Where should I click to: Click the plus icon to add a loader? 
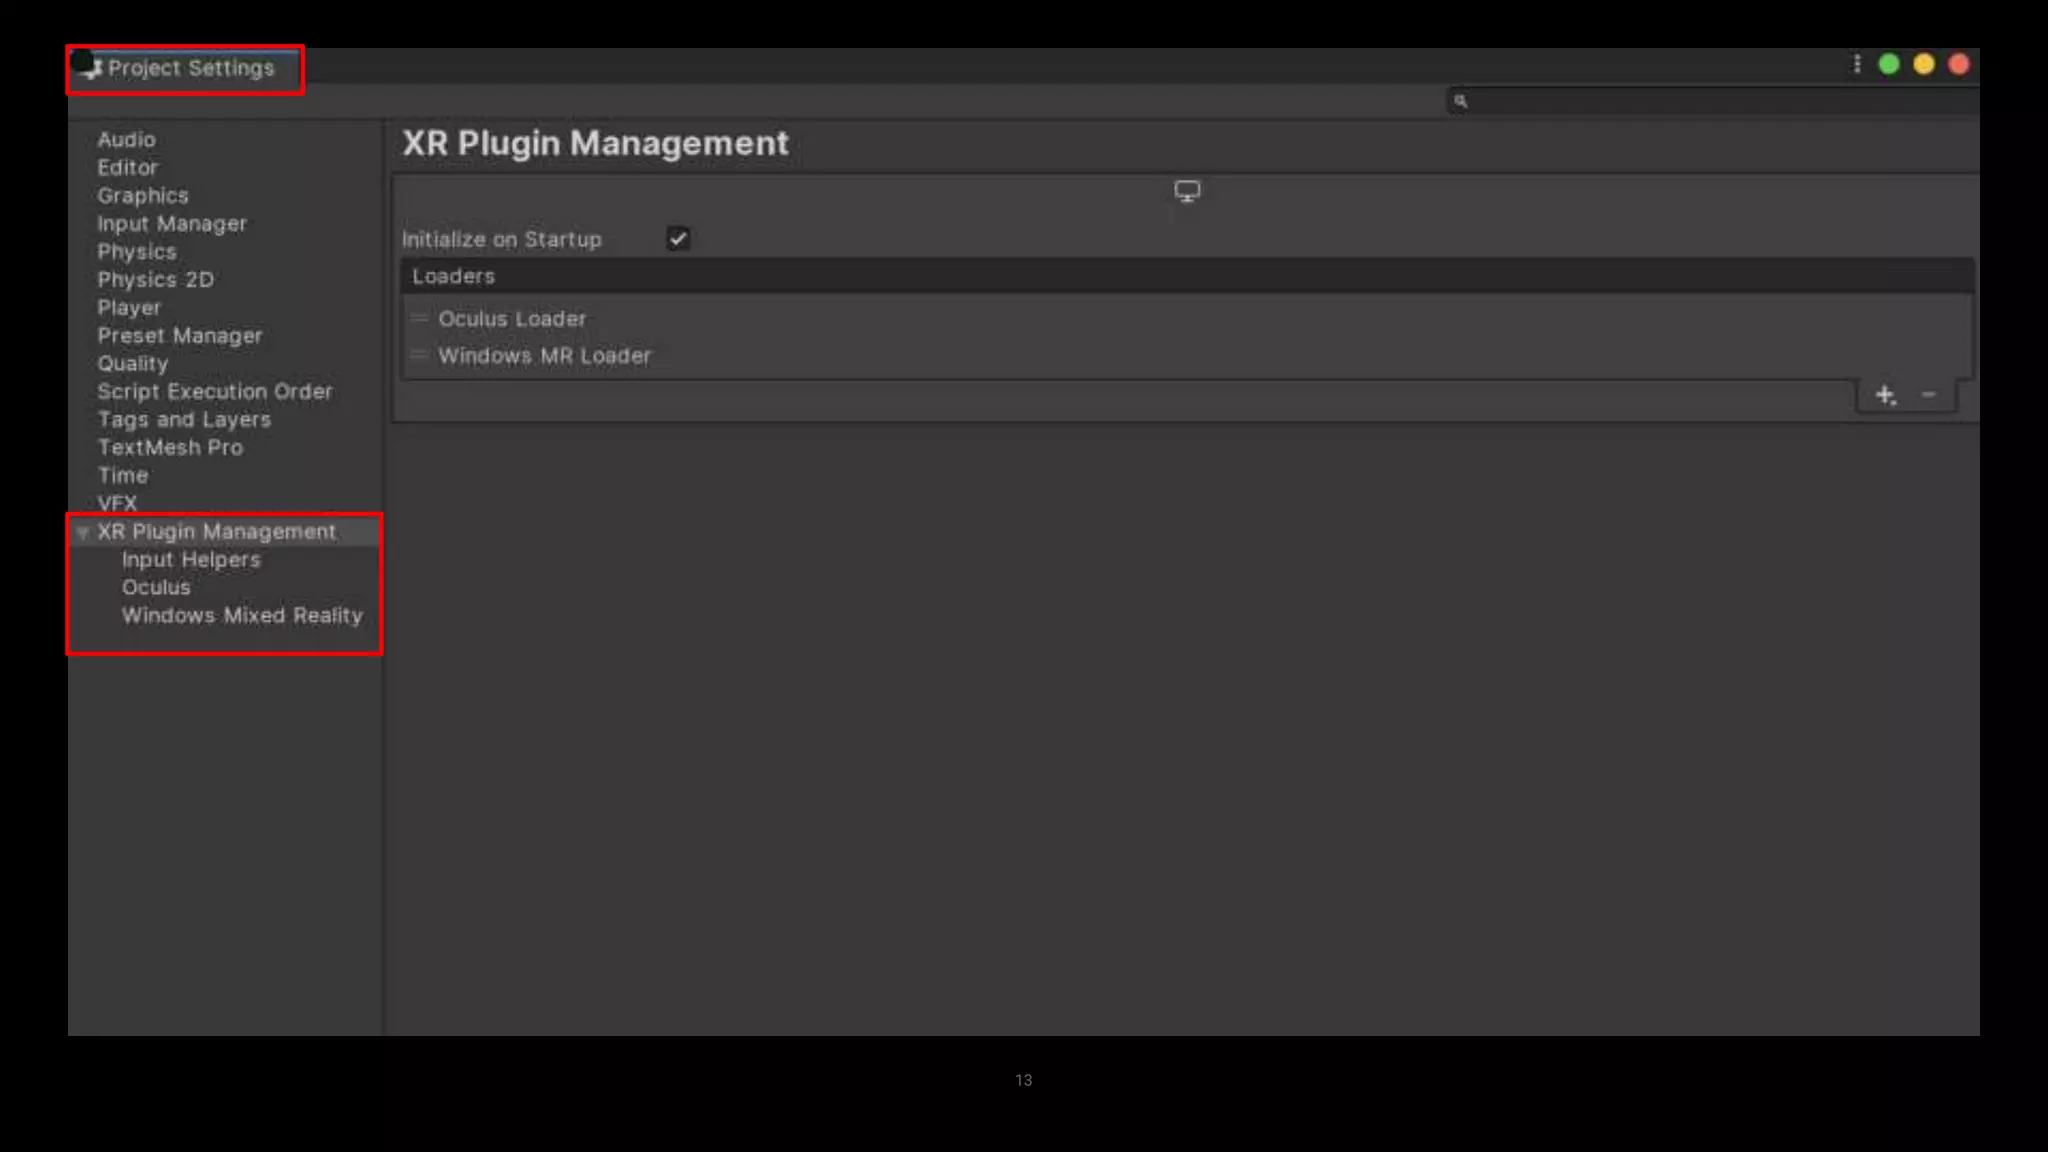[x=1885, y=396]
